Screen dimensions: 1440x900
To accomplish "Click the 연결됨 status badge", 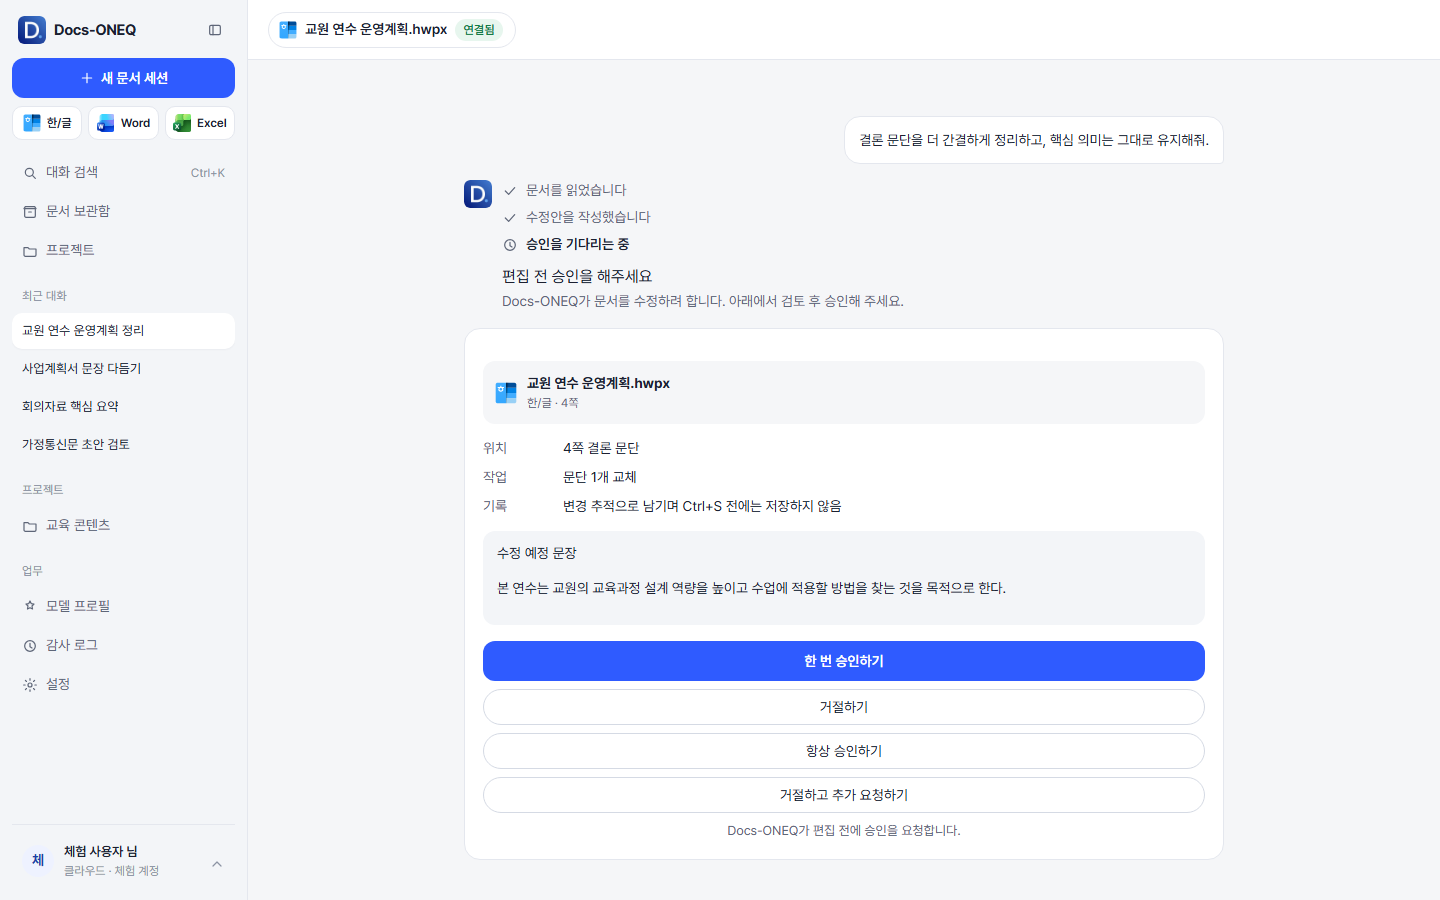I will (479, 30).
